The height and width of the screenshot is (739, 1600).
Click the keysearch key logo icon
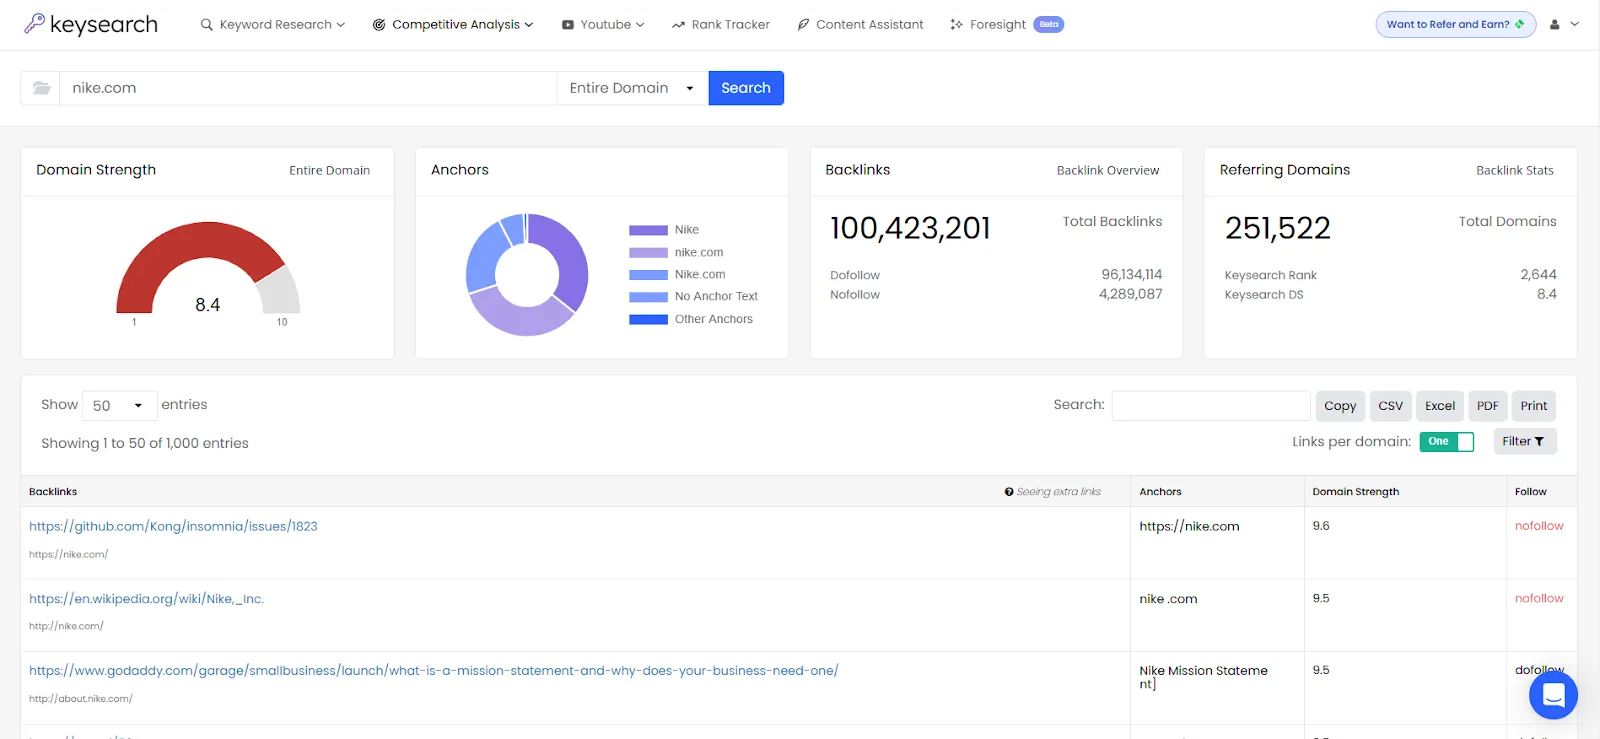pyautogui.click(x=34, y=23)
